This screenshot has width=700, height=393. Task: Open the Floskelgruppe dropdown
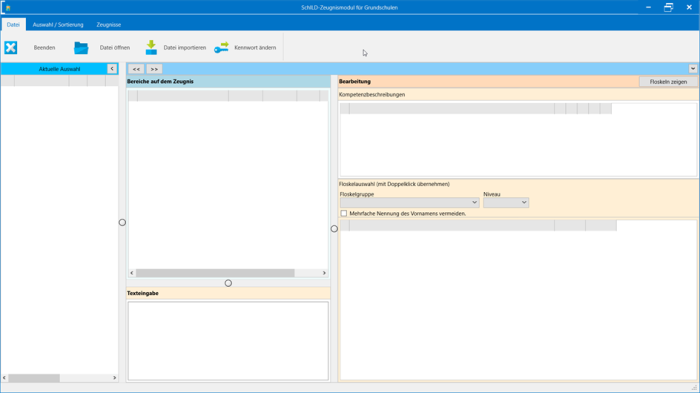[x=409, y=202]
